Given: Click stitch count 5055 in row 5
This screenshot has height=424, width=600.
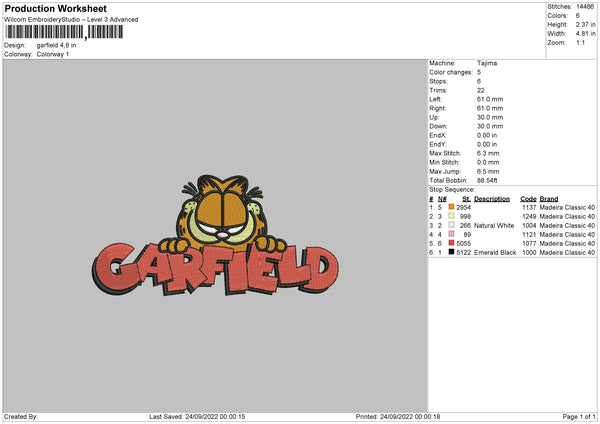Looking at the screenshot, I should (x=463, y=243).
